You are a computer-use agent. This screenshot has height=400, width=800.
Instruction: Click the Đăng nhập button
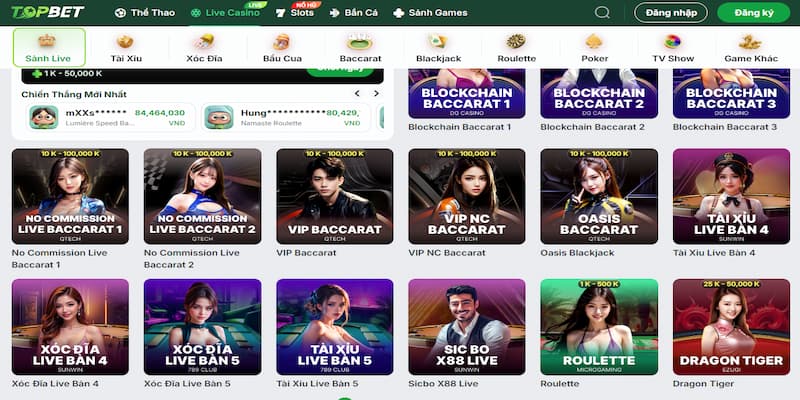670,13
